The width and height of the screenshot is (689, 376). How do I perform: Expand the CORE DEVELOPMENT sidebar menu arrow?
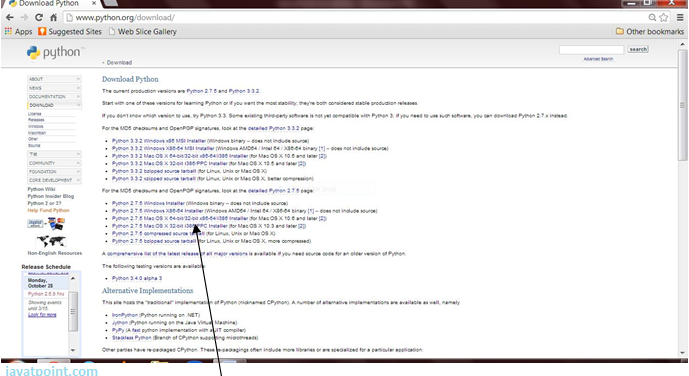[x=78, y=180]
